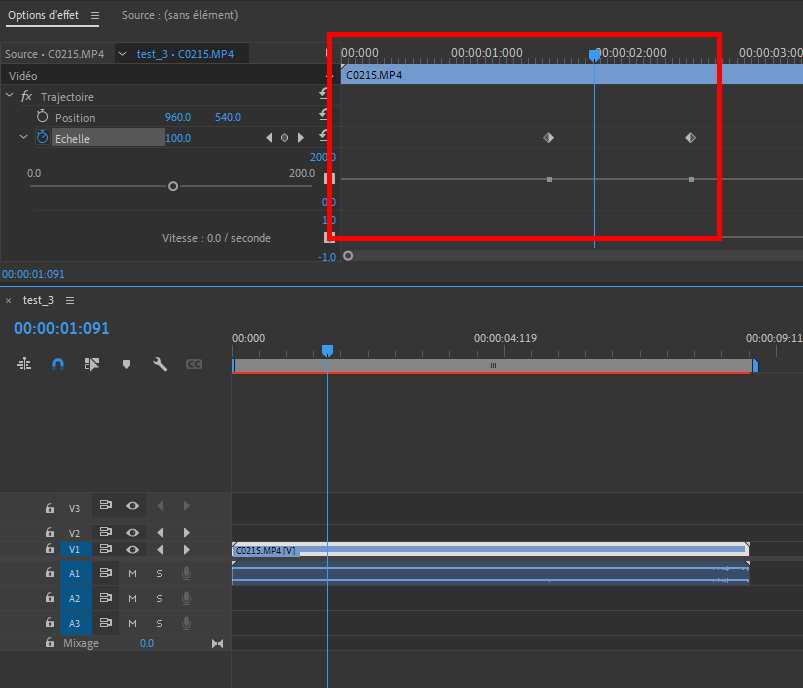803x688 pixels.
Task: Toggle Linked Selection in timeline
Action: 92,364
